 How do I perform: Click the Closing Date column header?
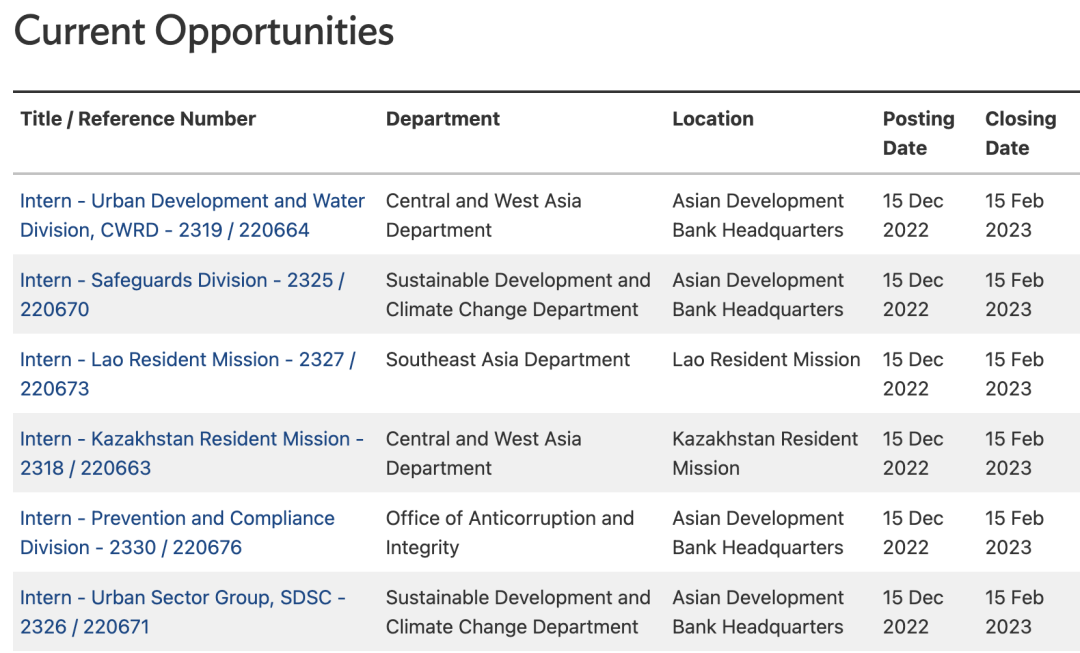coord(1020,133)
